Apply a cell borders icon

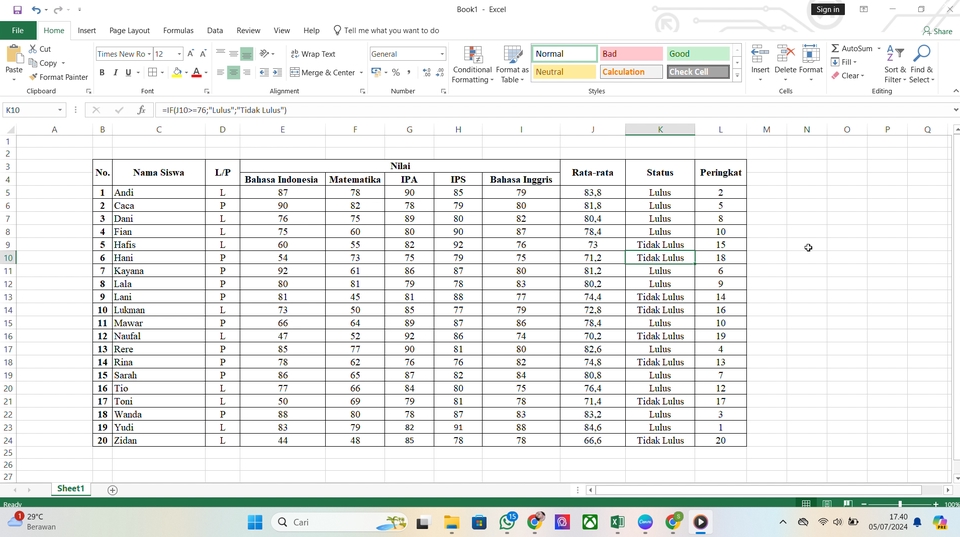pos(152,72)
